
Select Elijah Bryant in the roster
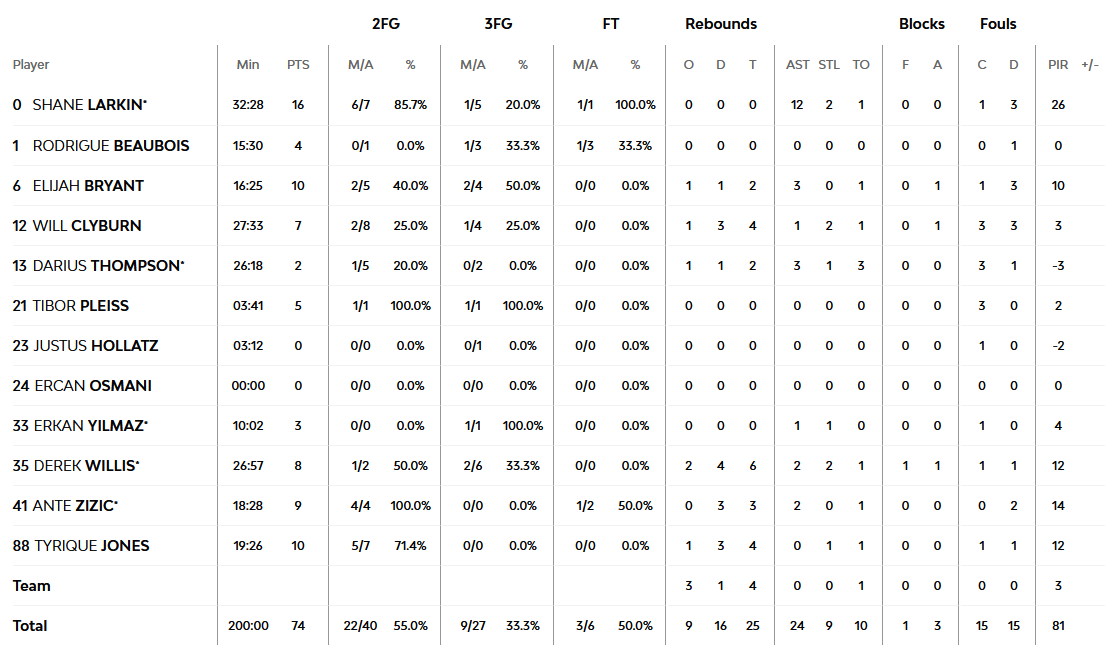tap(88, 185)
